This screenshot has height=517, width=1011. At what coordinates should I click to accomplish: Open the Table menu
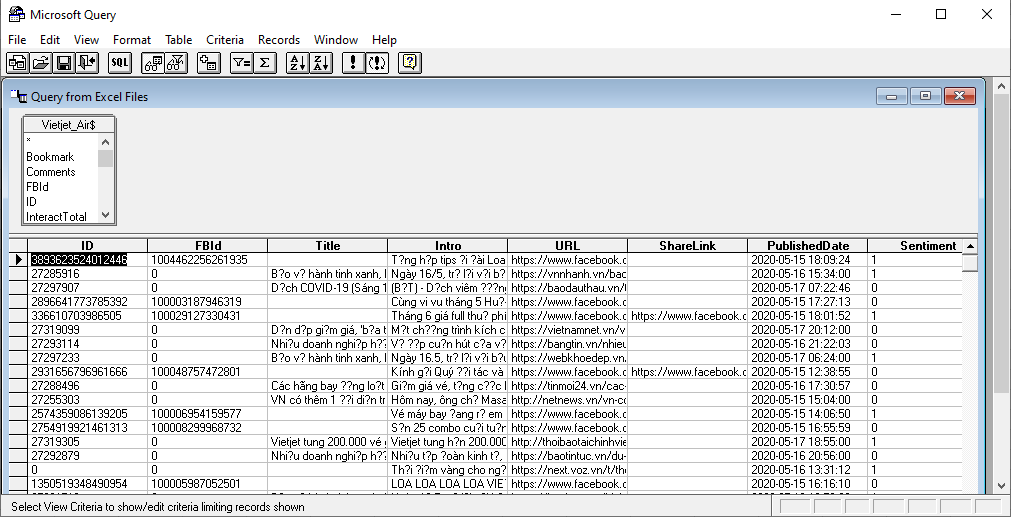[179, 40]
